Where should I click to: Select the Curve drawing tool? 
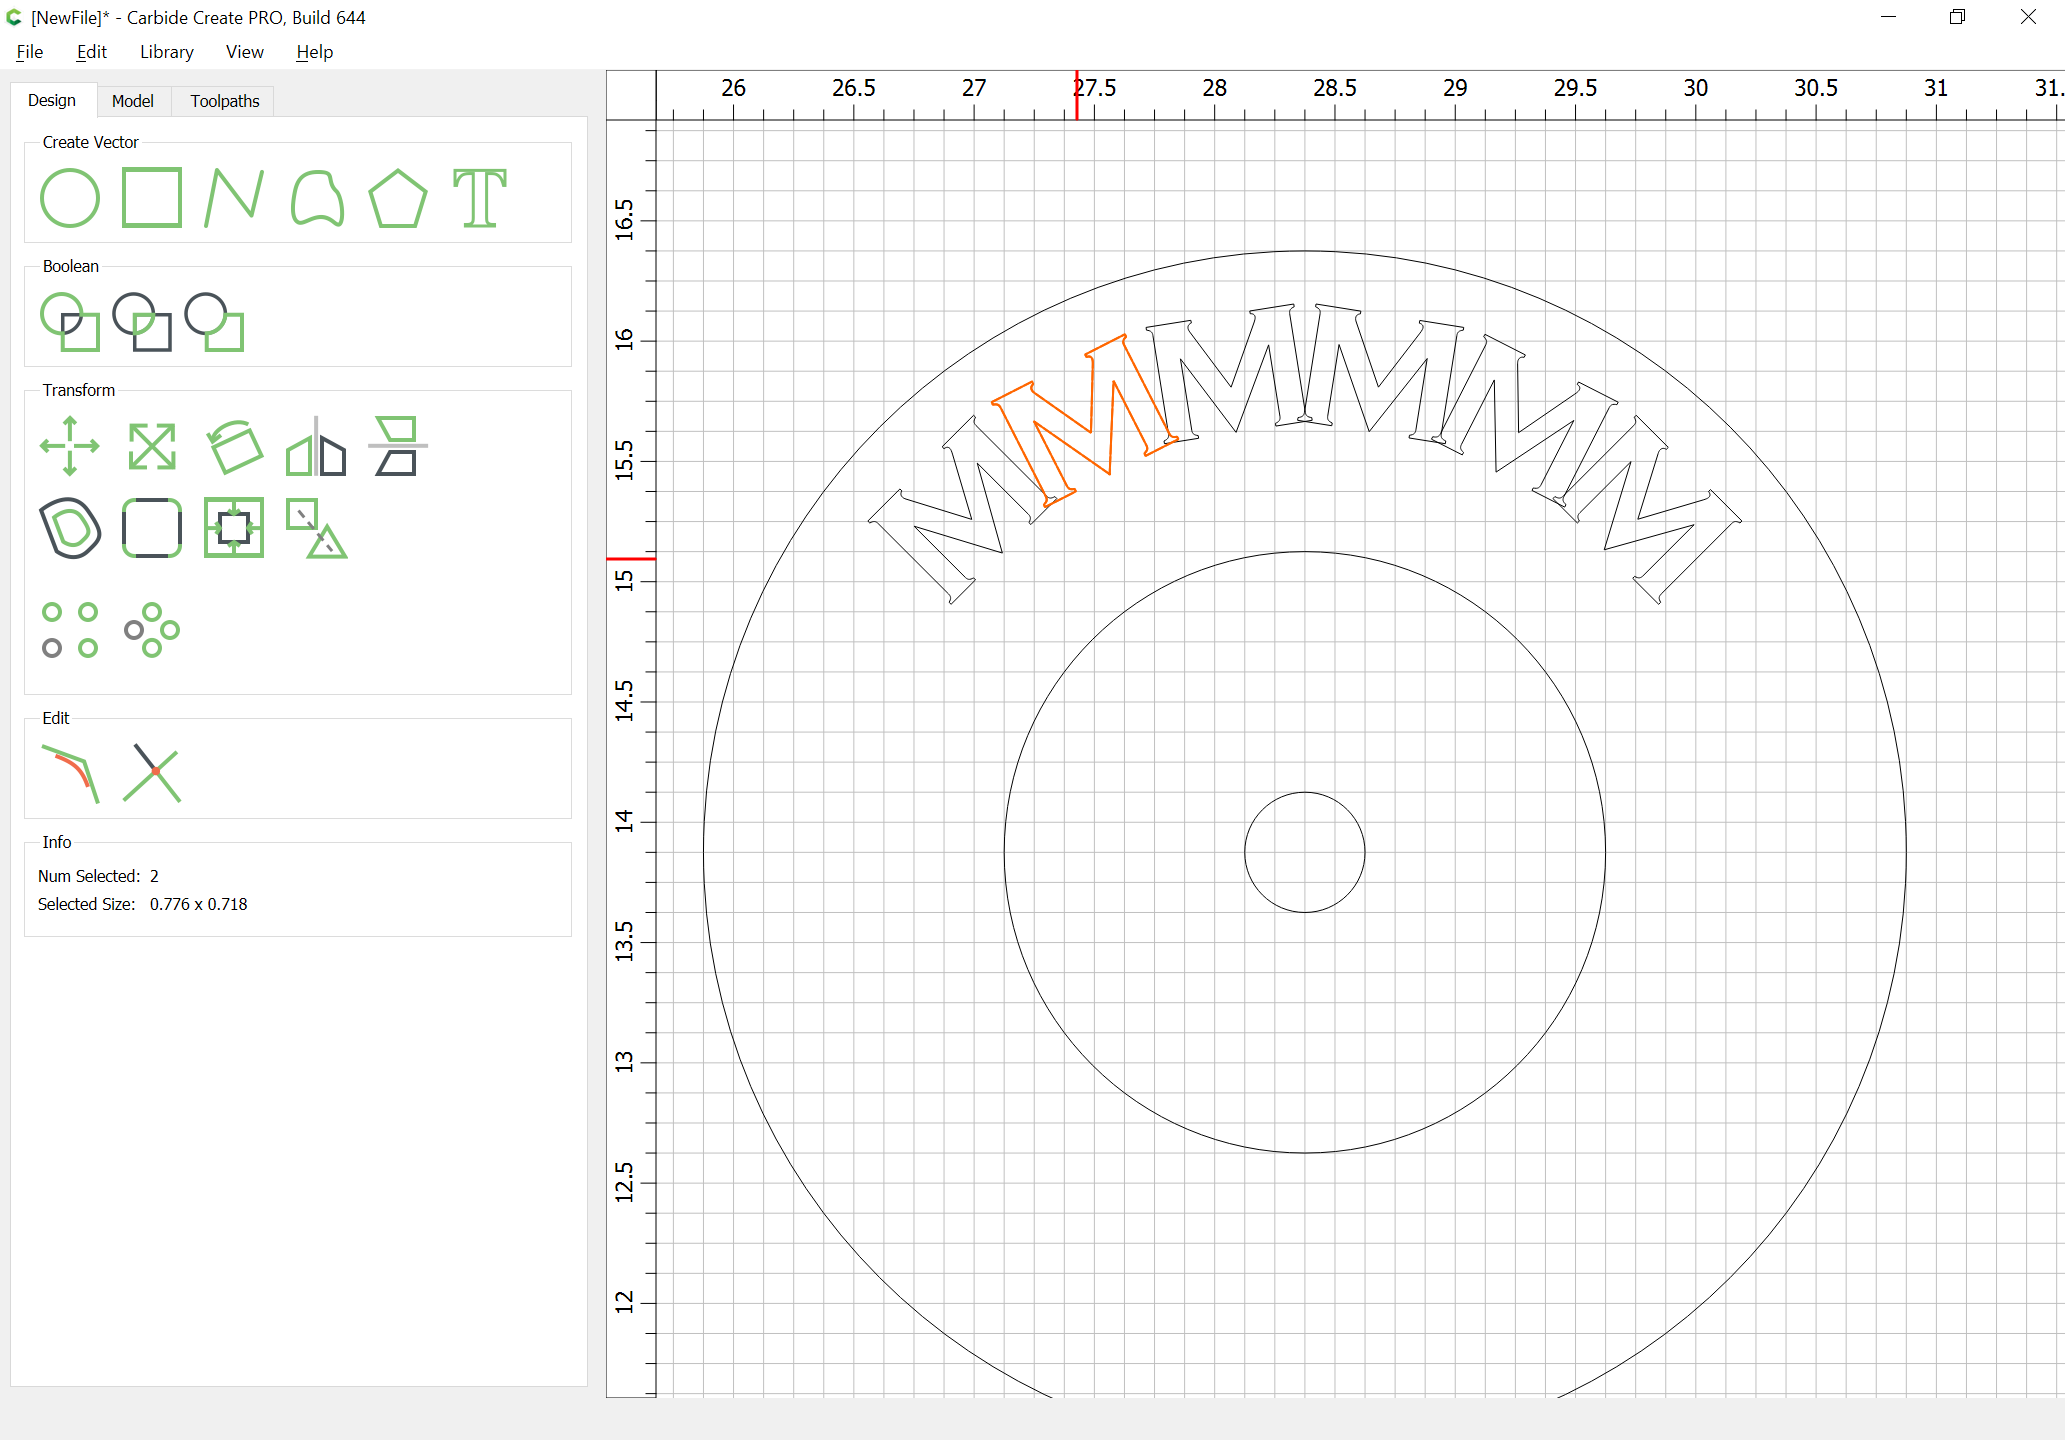point(317,198)
